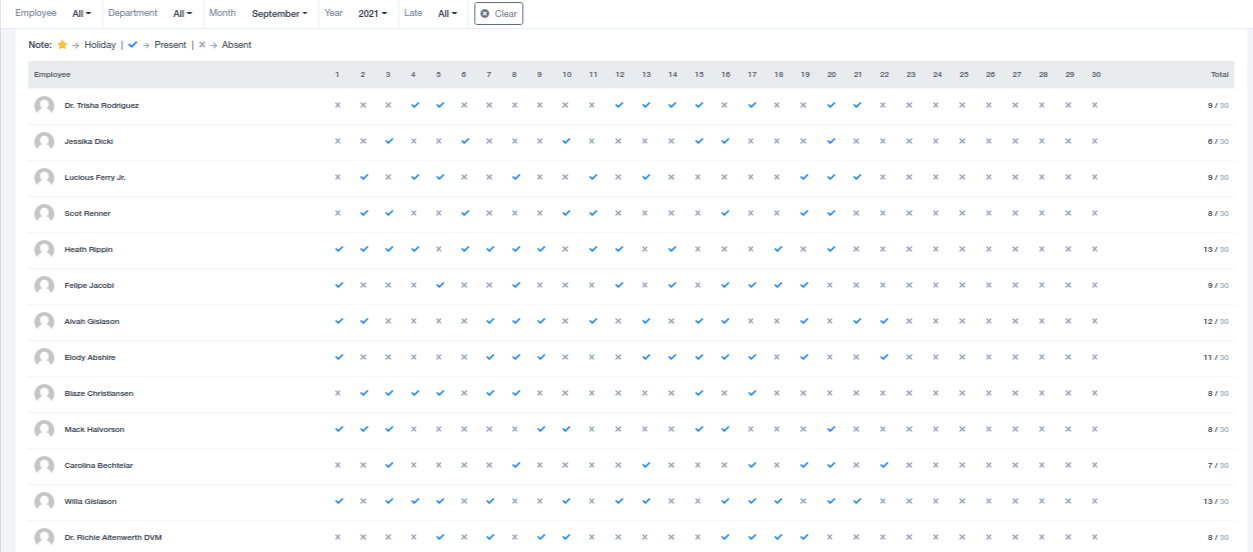
Task: Click Elody Abshire's 11 / 30 total
Action: tap(1216, 358)
